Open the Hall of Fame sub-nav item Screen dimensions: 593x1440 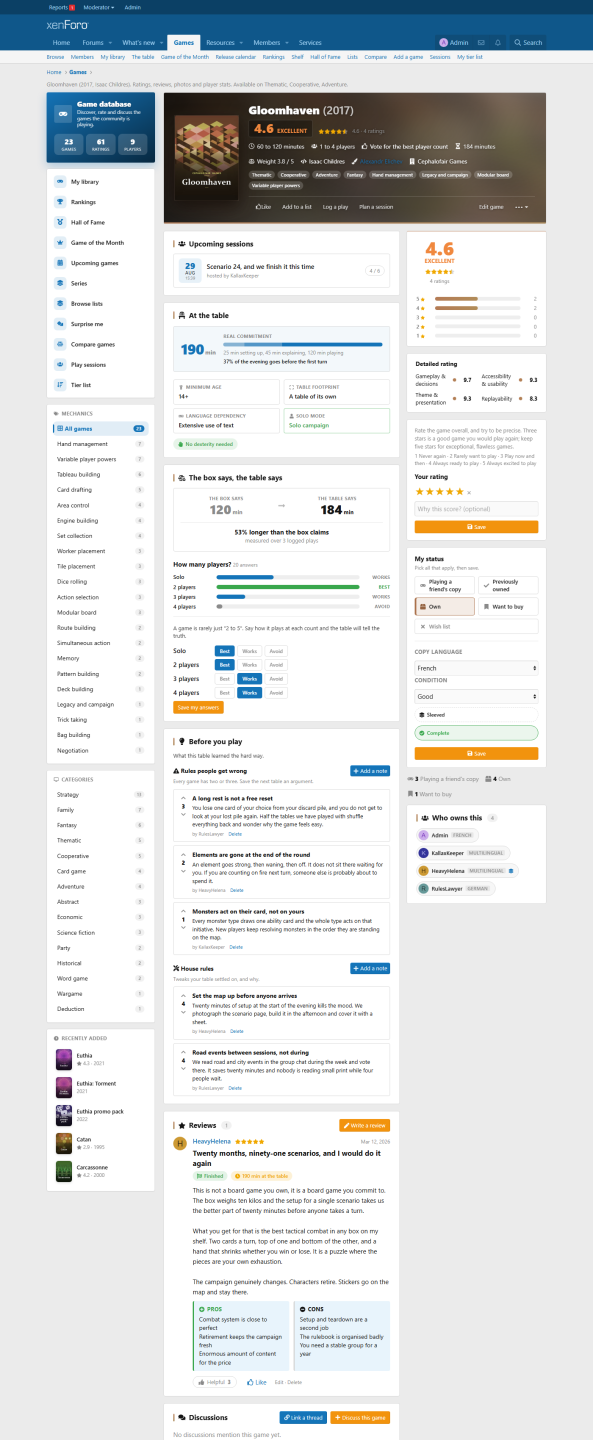pyautogui.click(x=324, y=57)
